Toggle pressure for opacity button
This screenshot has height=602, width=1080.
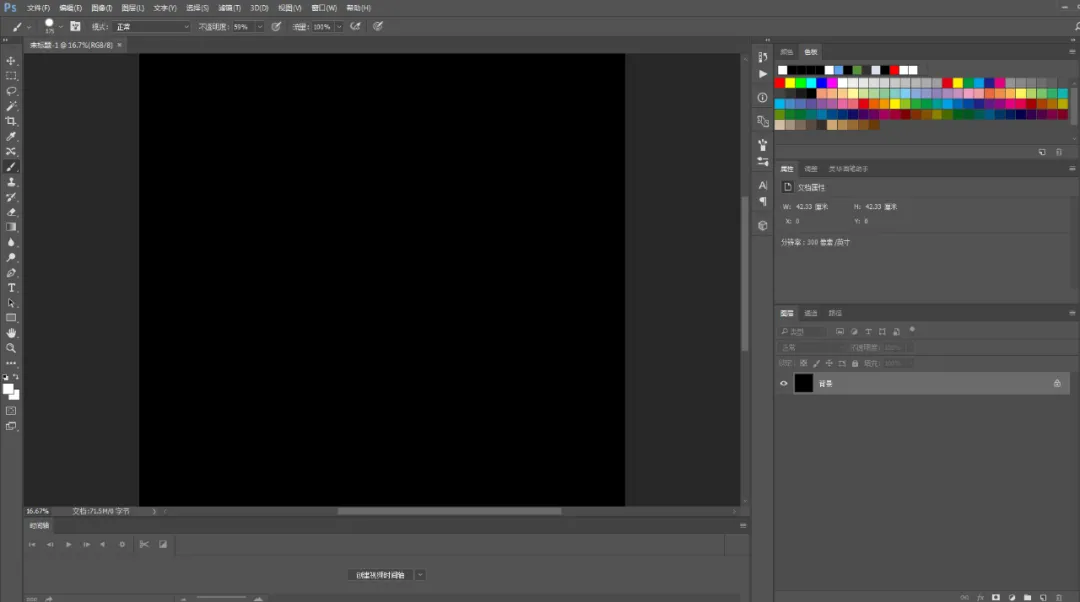276,27
